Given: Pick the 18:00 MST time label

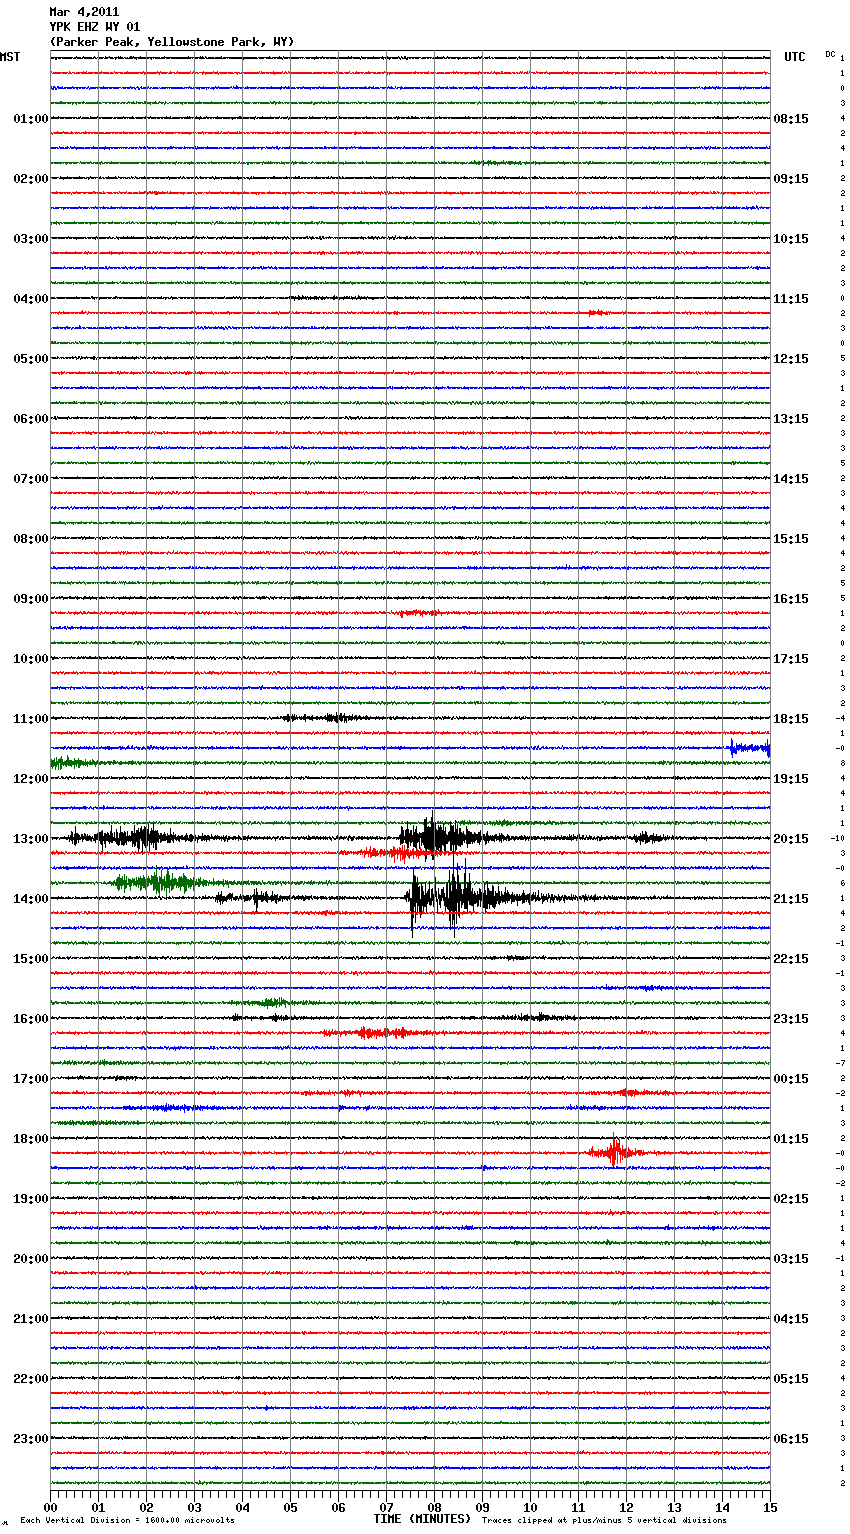Looking at the screenshot, I should pos(31,1139).
